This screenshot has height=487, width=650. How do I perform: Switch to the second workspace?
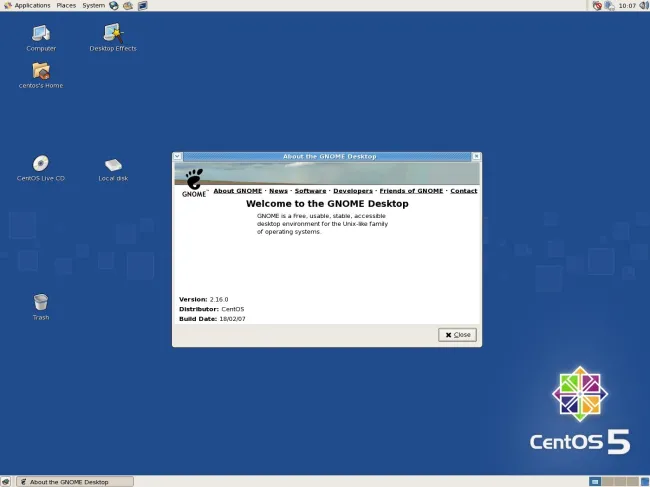point(608,482)
